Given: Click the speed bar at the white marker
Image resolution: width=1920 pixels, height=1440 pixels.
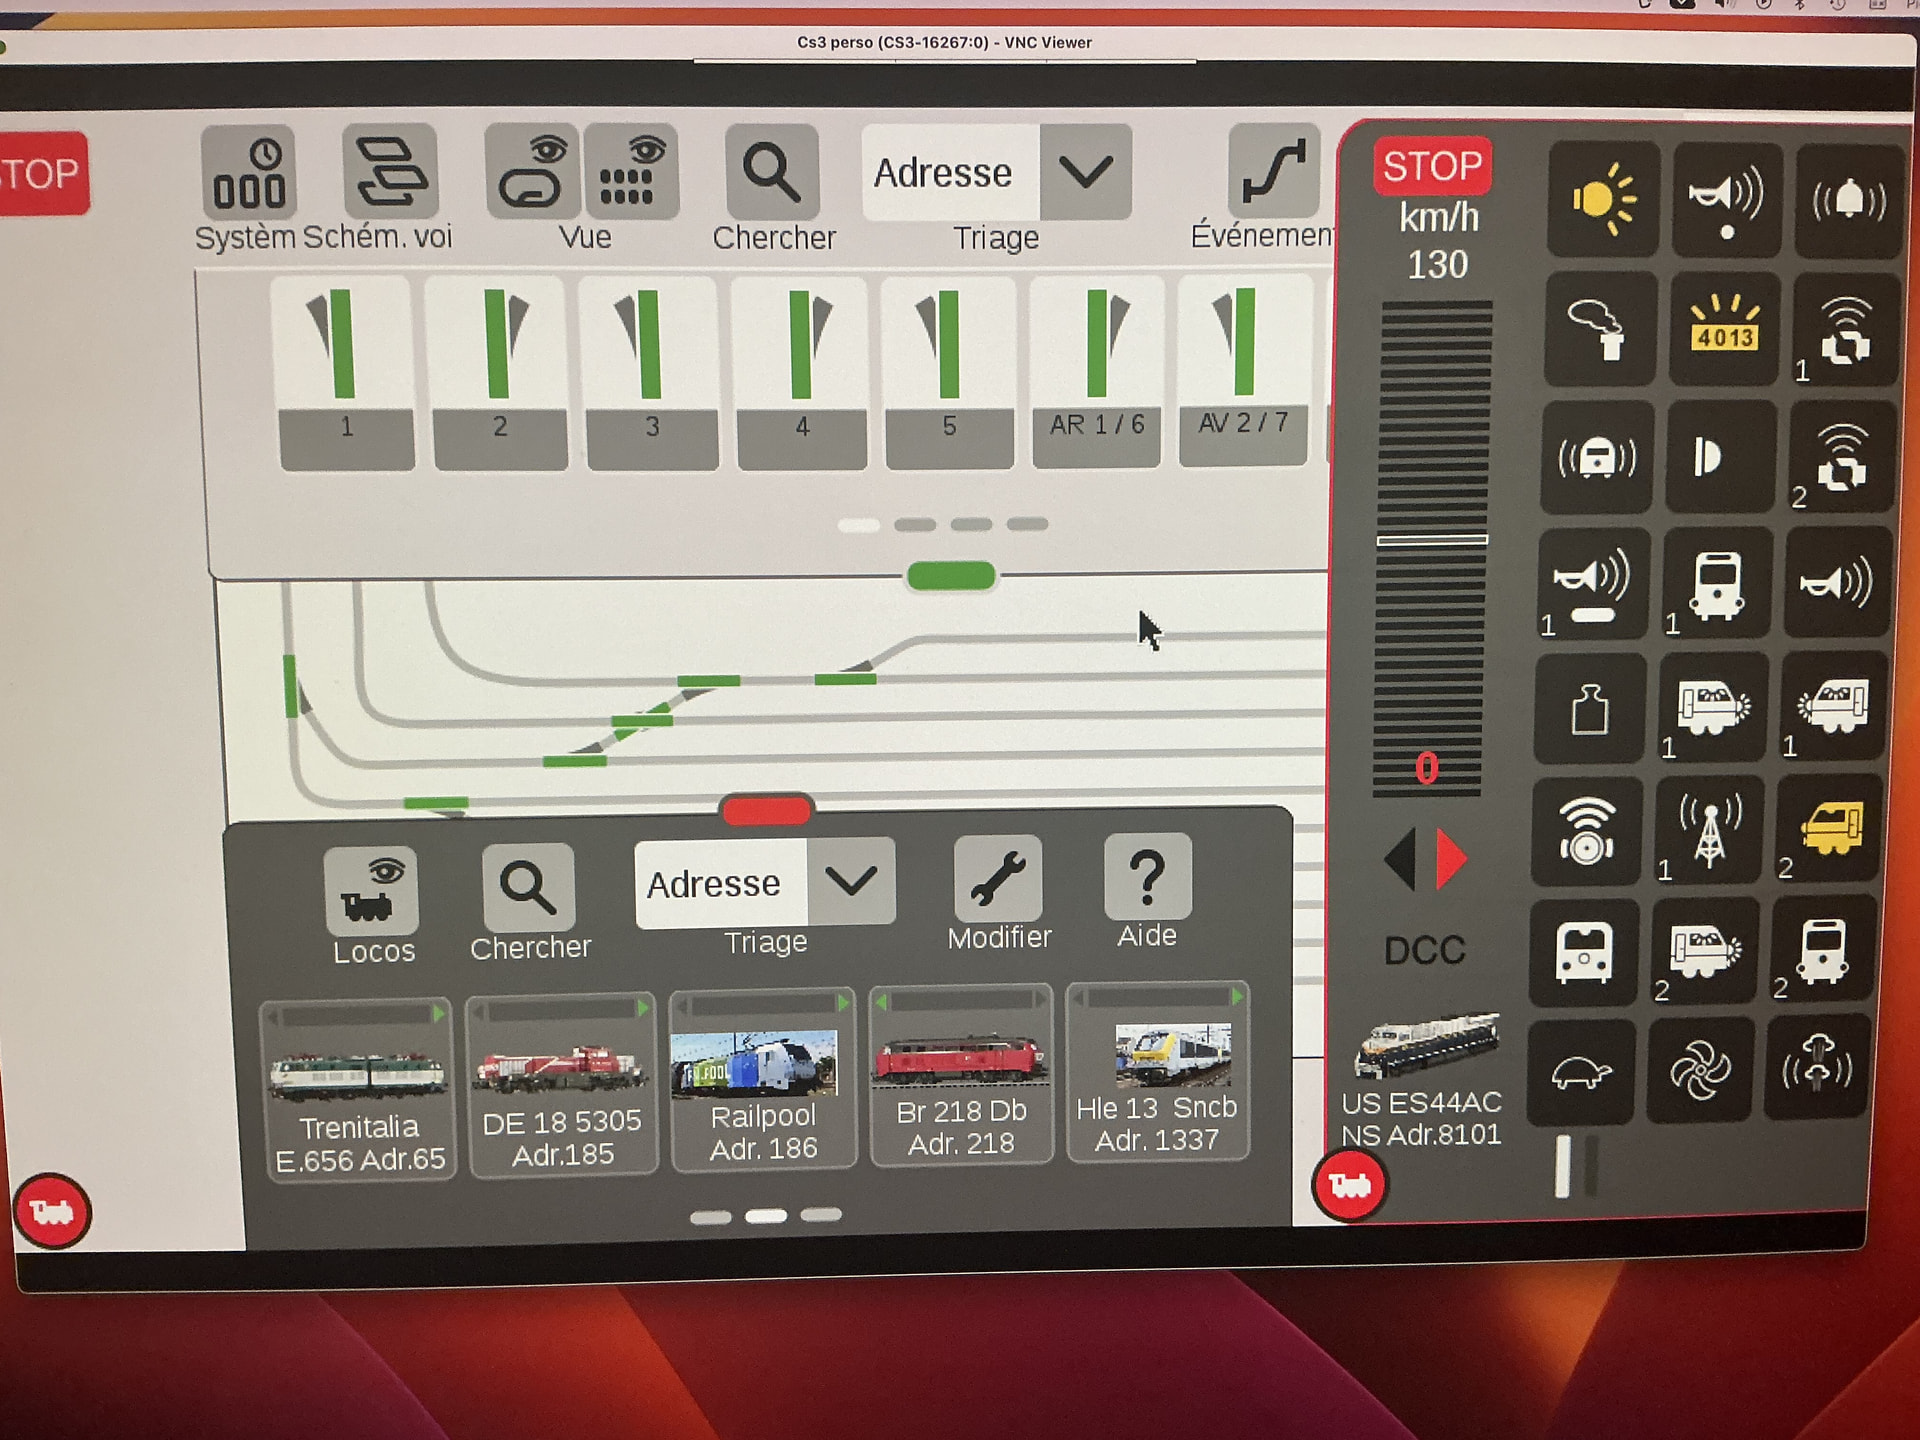Looking at the screenshot, I should 1432,540.
